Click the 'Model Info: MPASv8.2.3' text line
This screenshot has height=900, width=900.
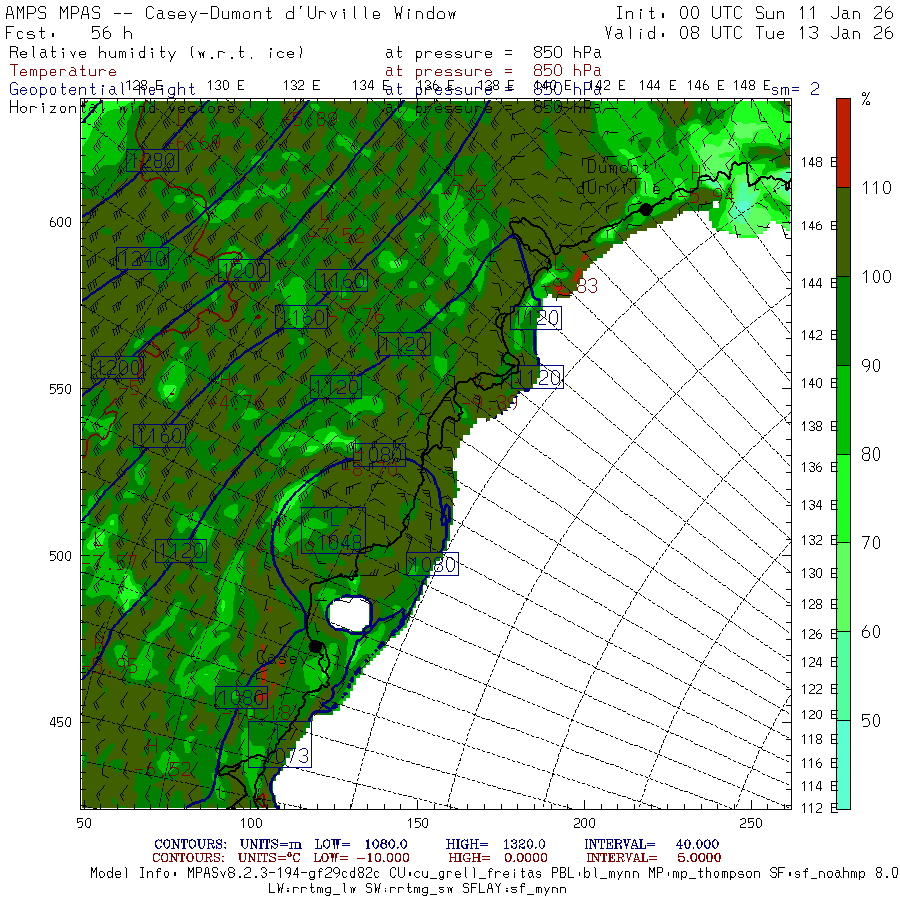[494, 873]
